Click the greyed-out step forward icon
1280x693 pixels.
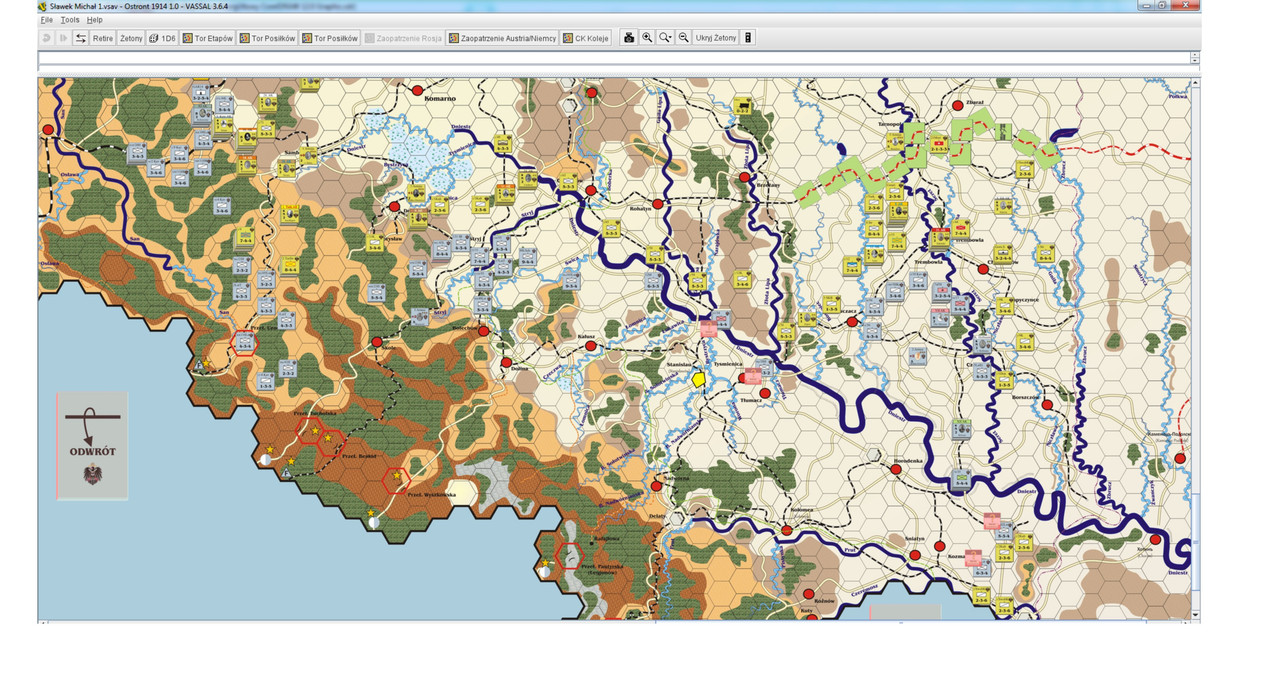pos(63,38)
